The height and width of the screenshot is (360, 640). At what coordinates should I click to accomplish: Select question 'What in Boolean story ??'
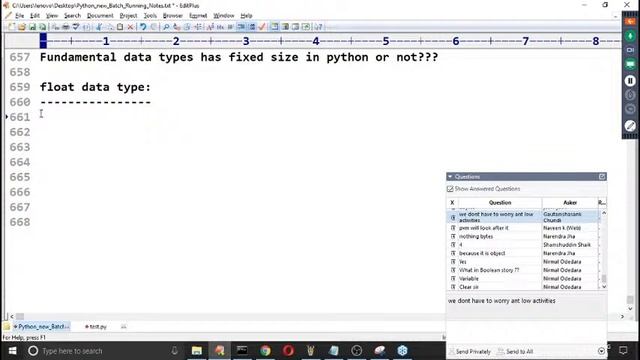click(489, 270)
